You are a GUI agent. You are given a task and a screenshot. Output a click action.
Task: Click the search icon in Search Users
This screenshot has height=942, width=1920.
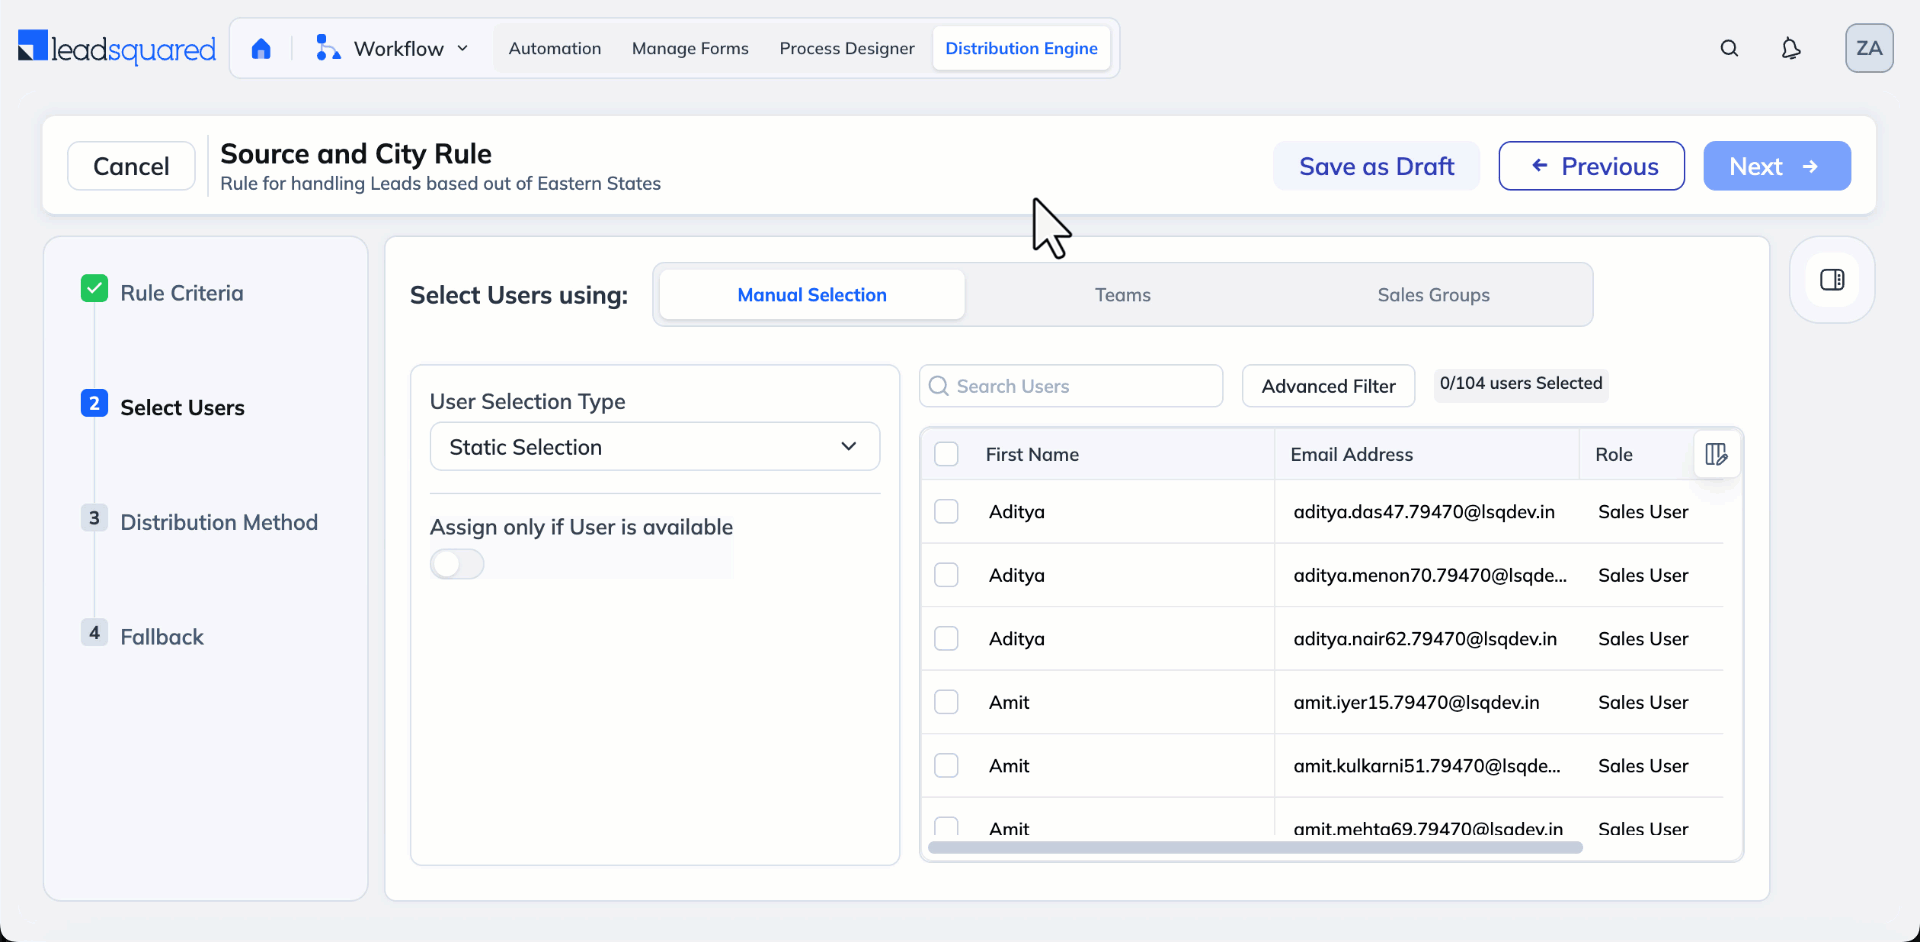939,386
